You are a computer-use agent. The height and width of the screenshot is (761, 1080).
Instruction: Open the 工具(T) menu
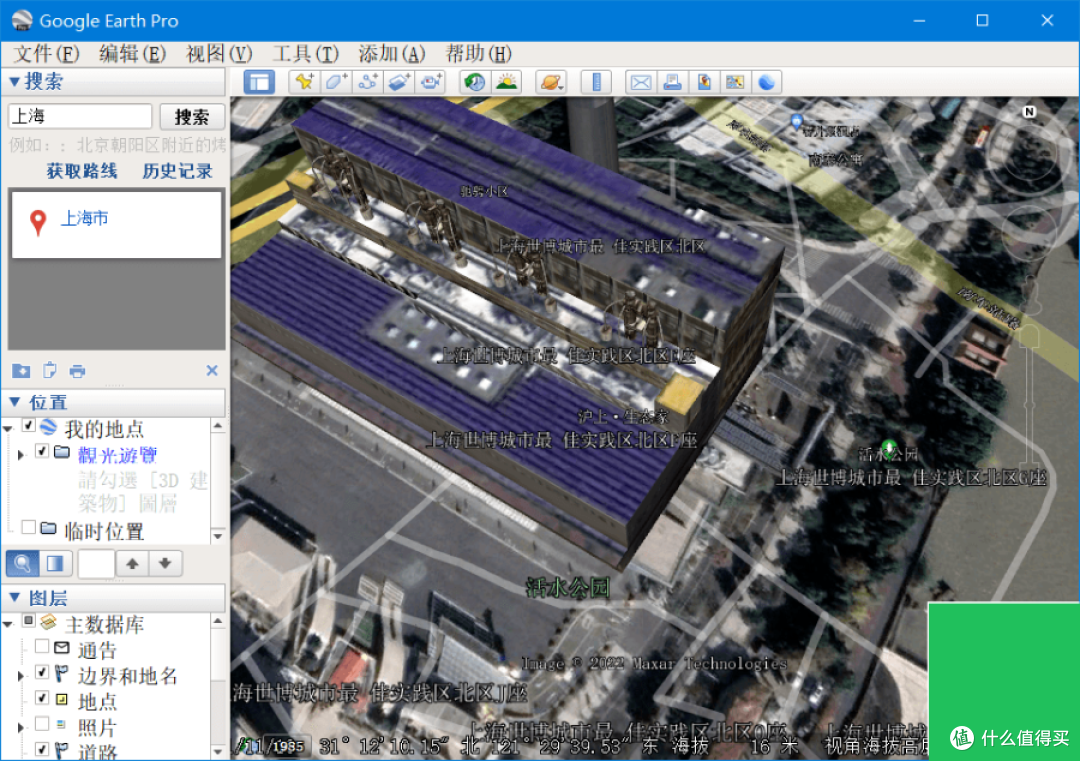[x=306, y=54]
